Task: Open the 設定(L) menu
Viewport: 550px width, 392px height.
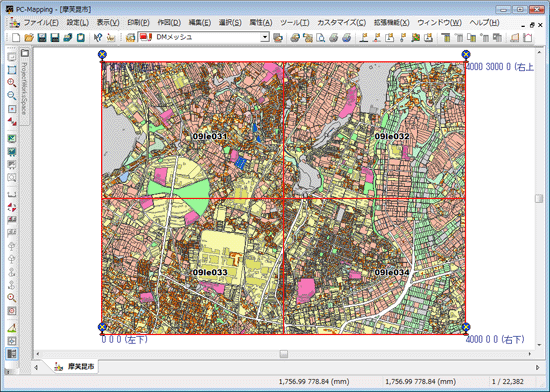Action: click(78, 23)
